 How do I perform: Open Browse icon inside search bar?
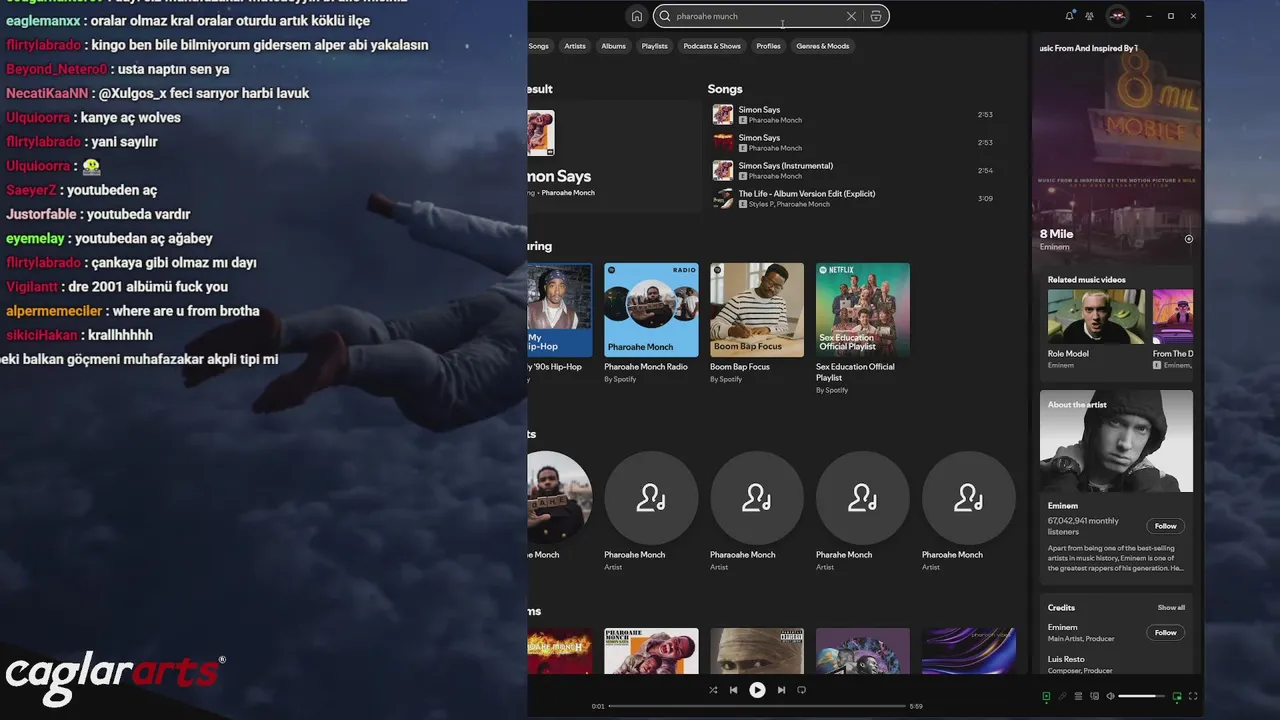876,16
